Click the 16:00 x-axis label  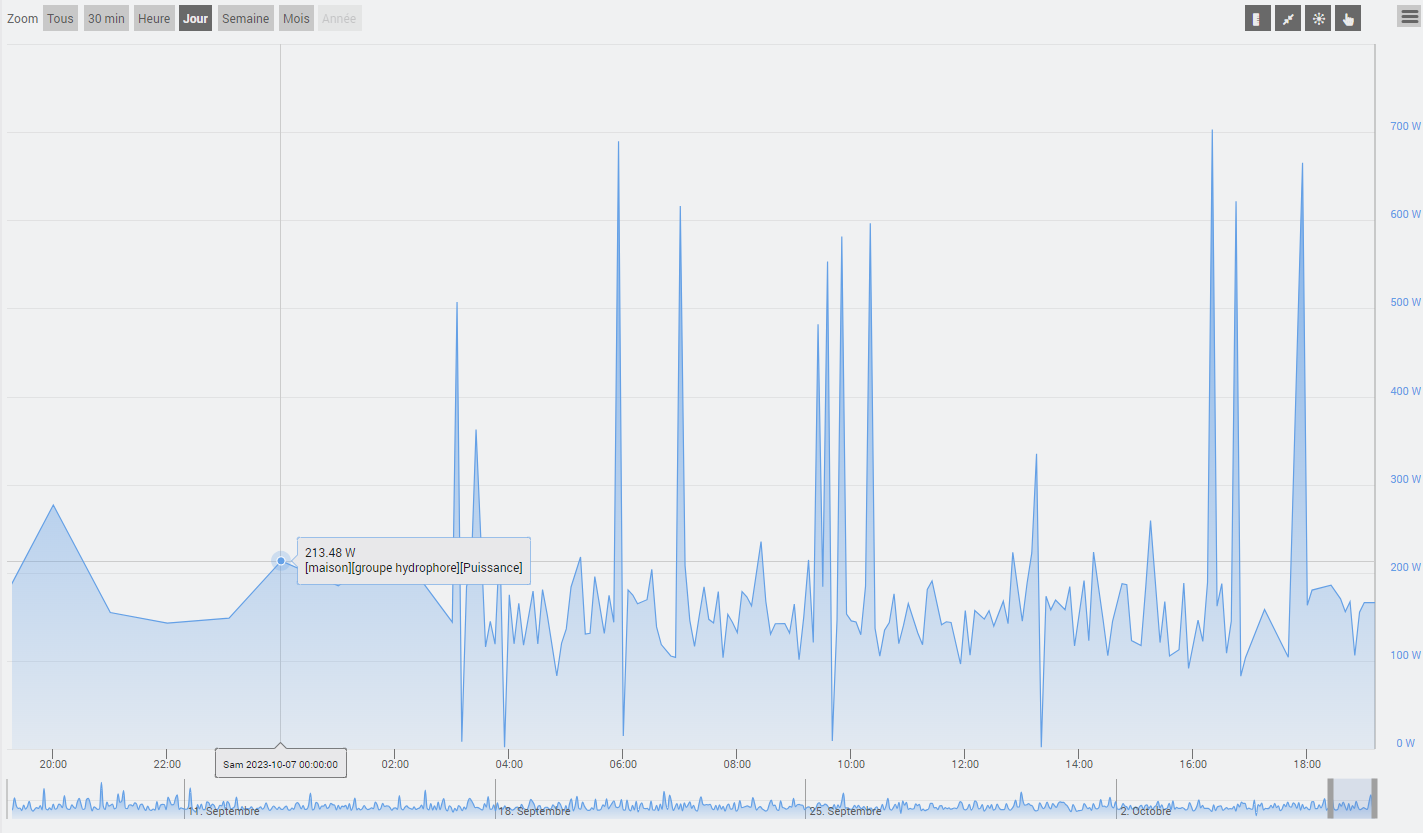point(1192,764)
